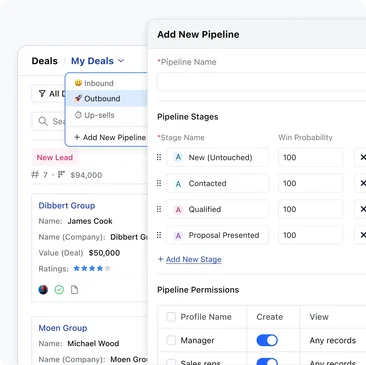Click drag handle for New (Untouched) stage
Viewport: 366px width, 365px height.
click(159, 157)
